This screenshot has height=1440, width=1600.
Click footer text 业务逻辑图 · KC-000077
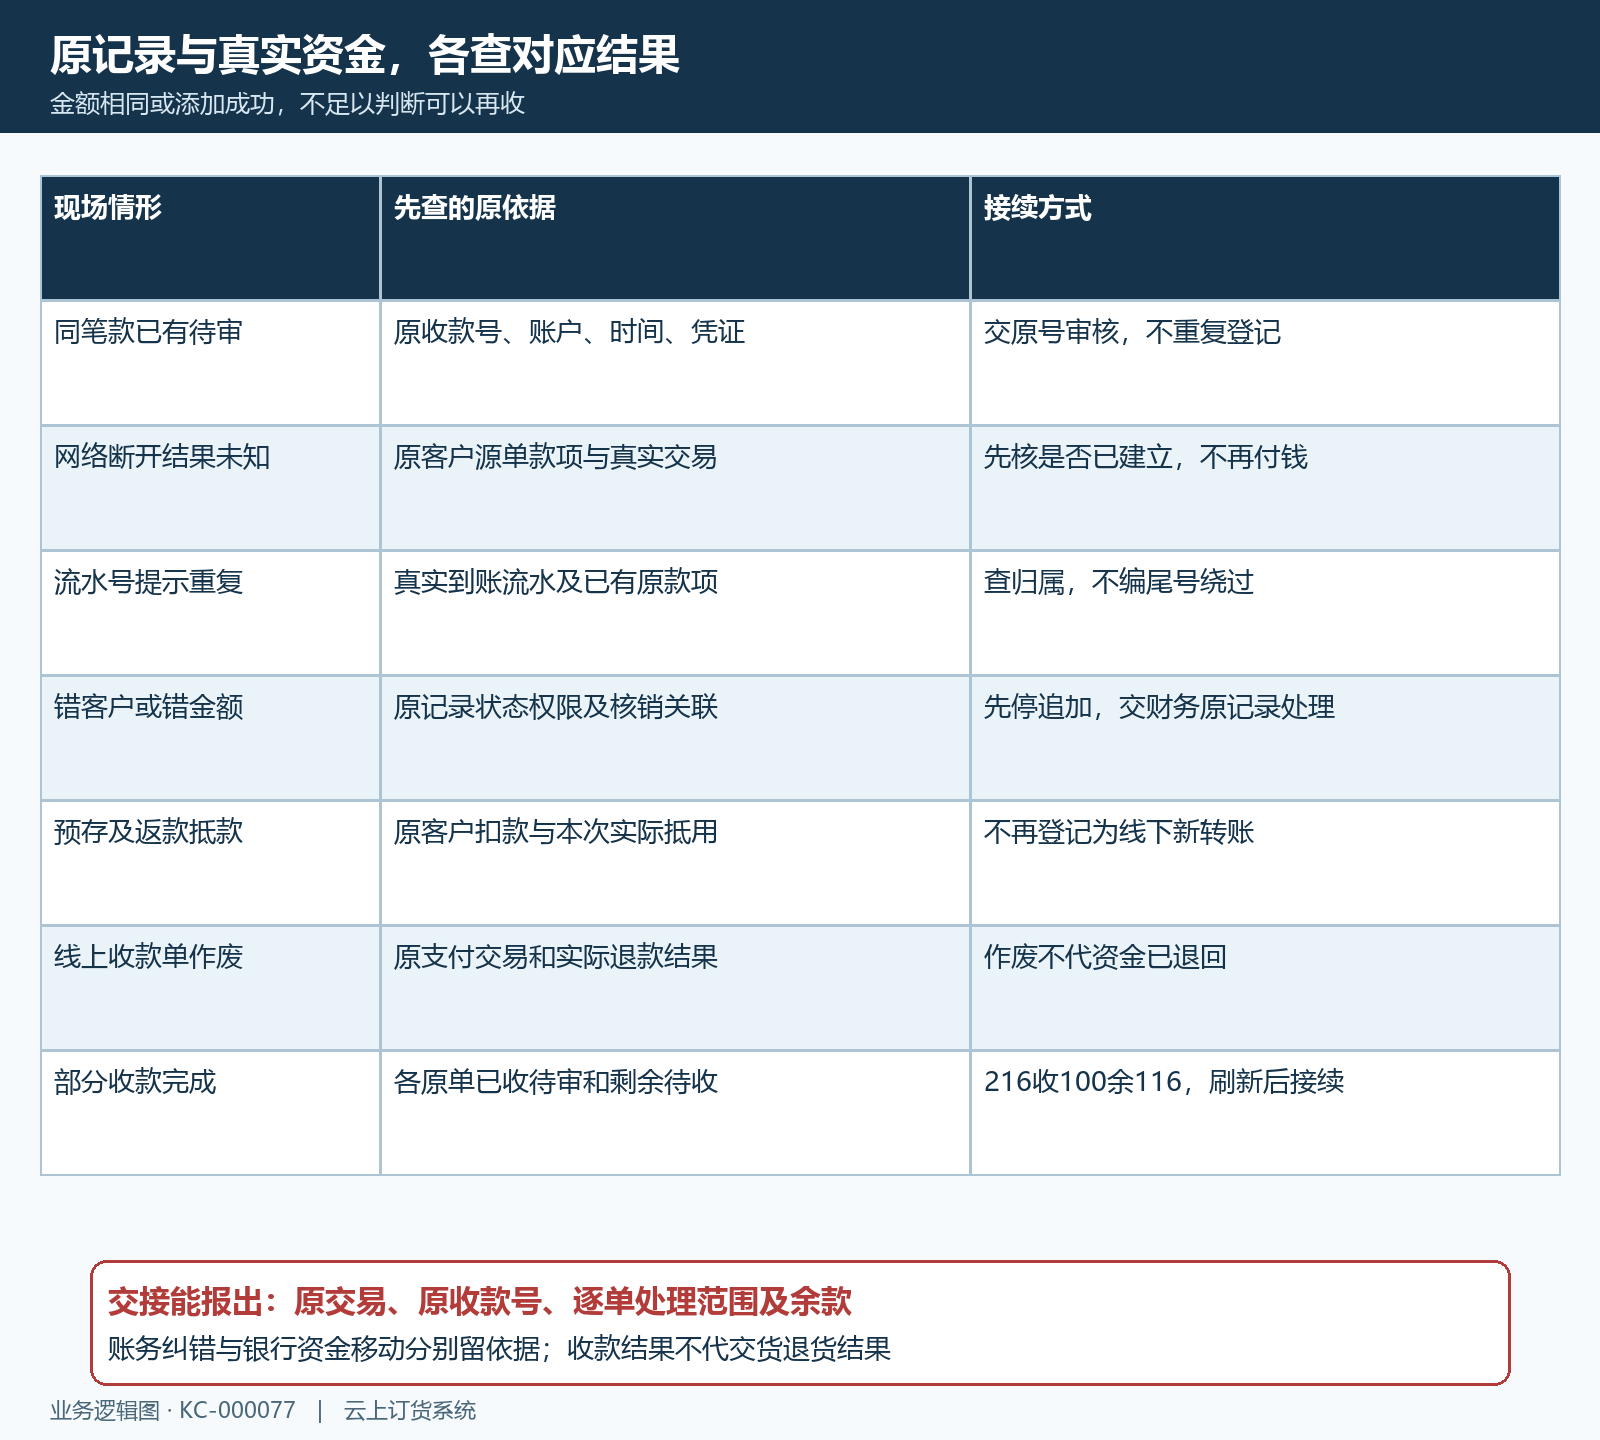[x=173, y=1410]
